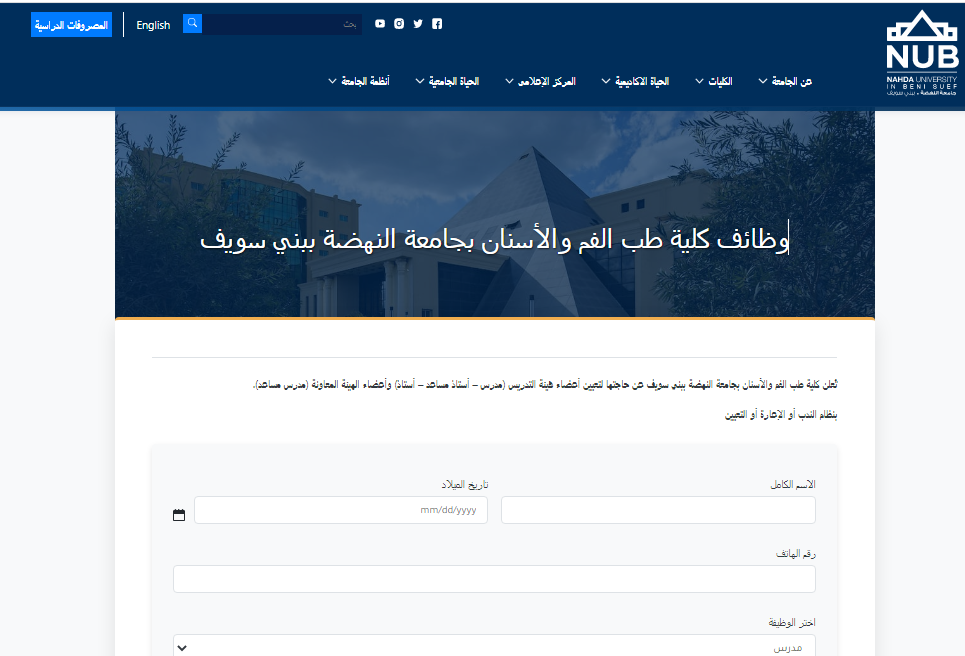This screenshot has width=965, height=656.
Task: Click the رقم الهاتف input field
Action: click(x=494, y=579)
